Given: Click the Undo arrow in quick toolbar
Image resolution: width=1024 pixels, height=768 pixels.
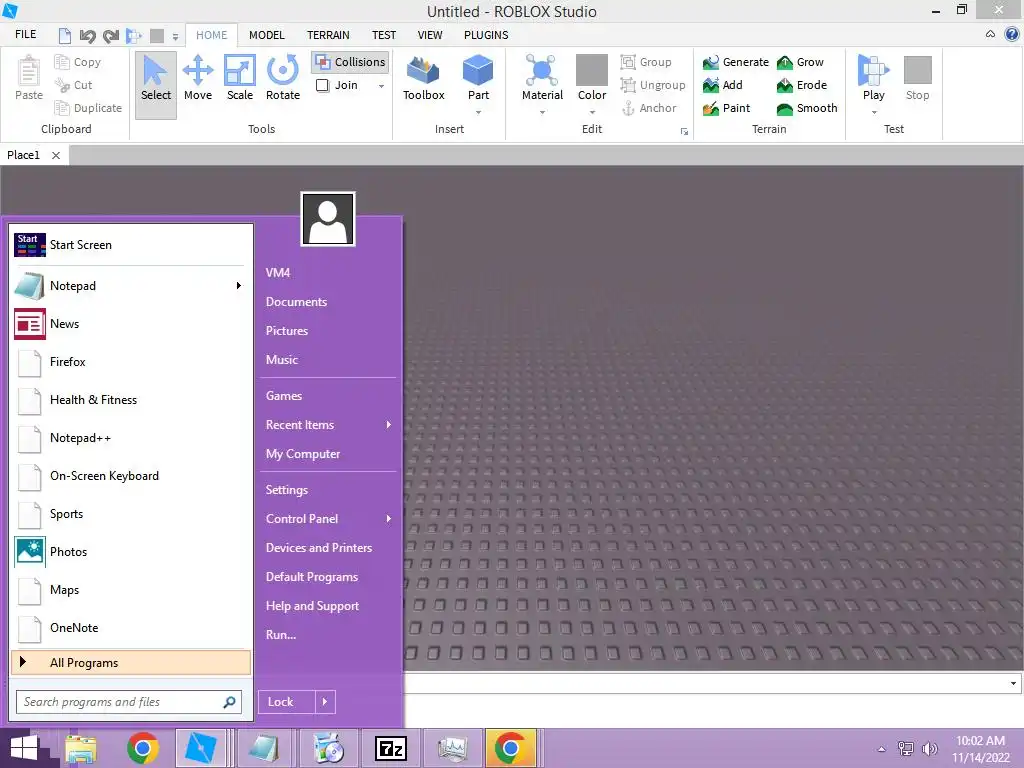Looking at the screenshot, I should [87, 35].
